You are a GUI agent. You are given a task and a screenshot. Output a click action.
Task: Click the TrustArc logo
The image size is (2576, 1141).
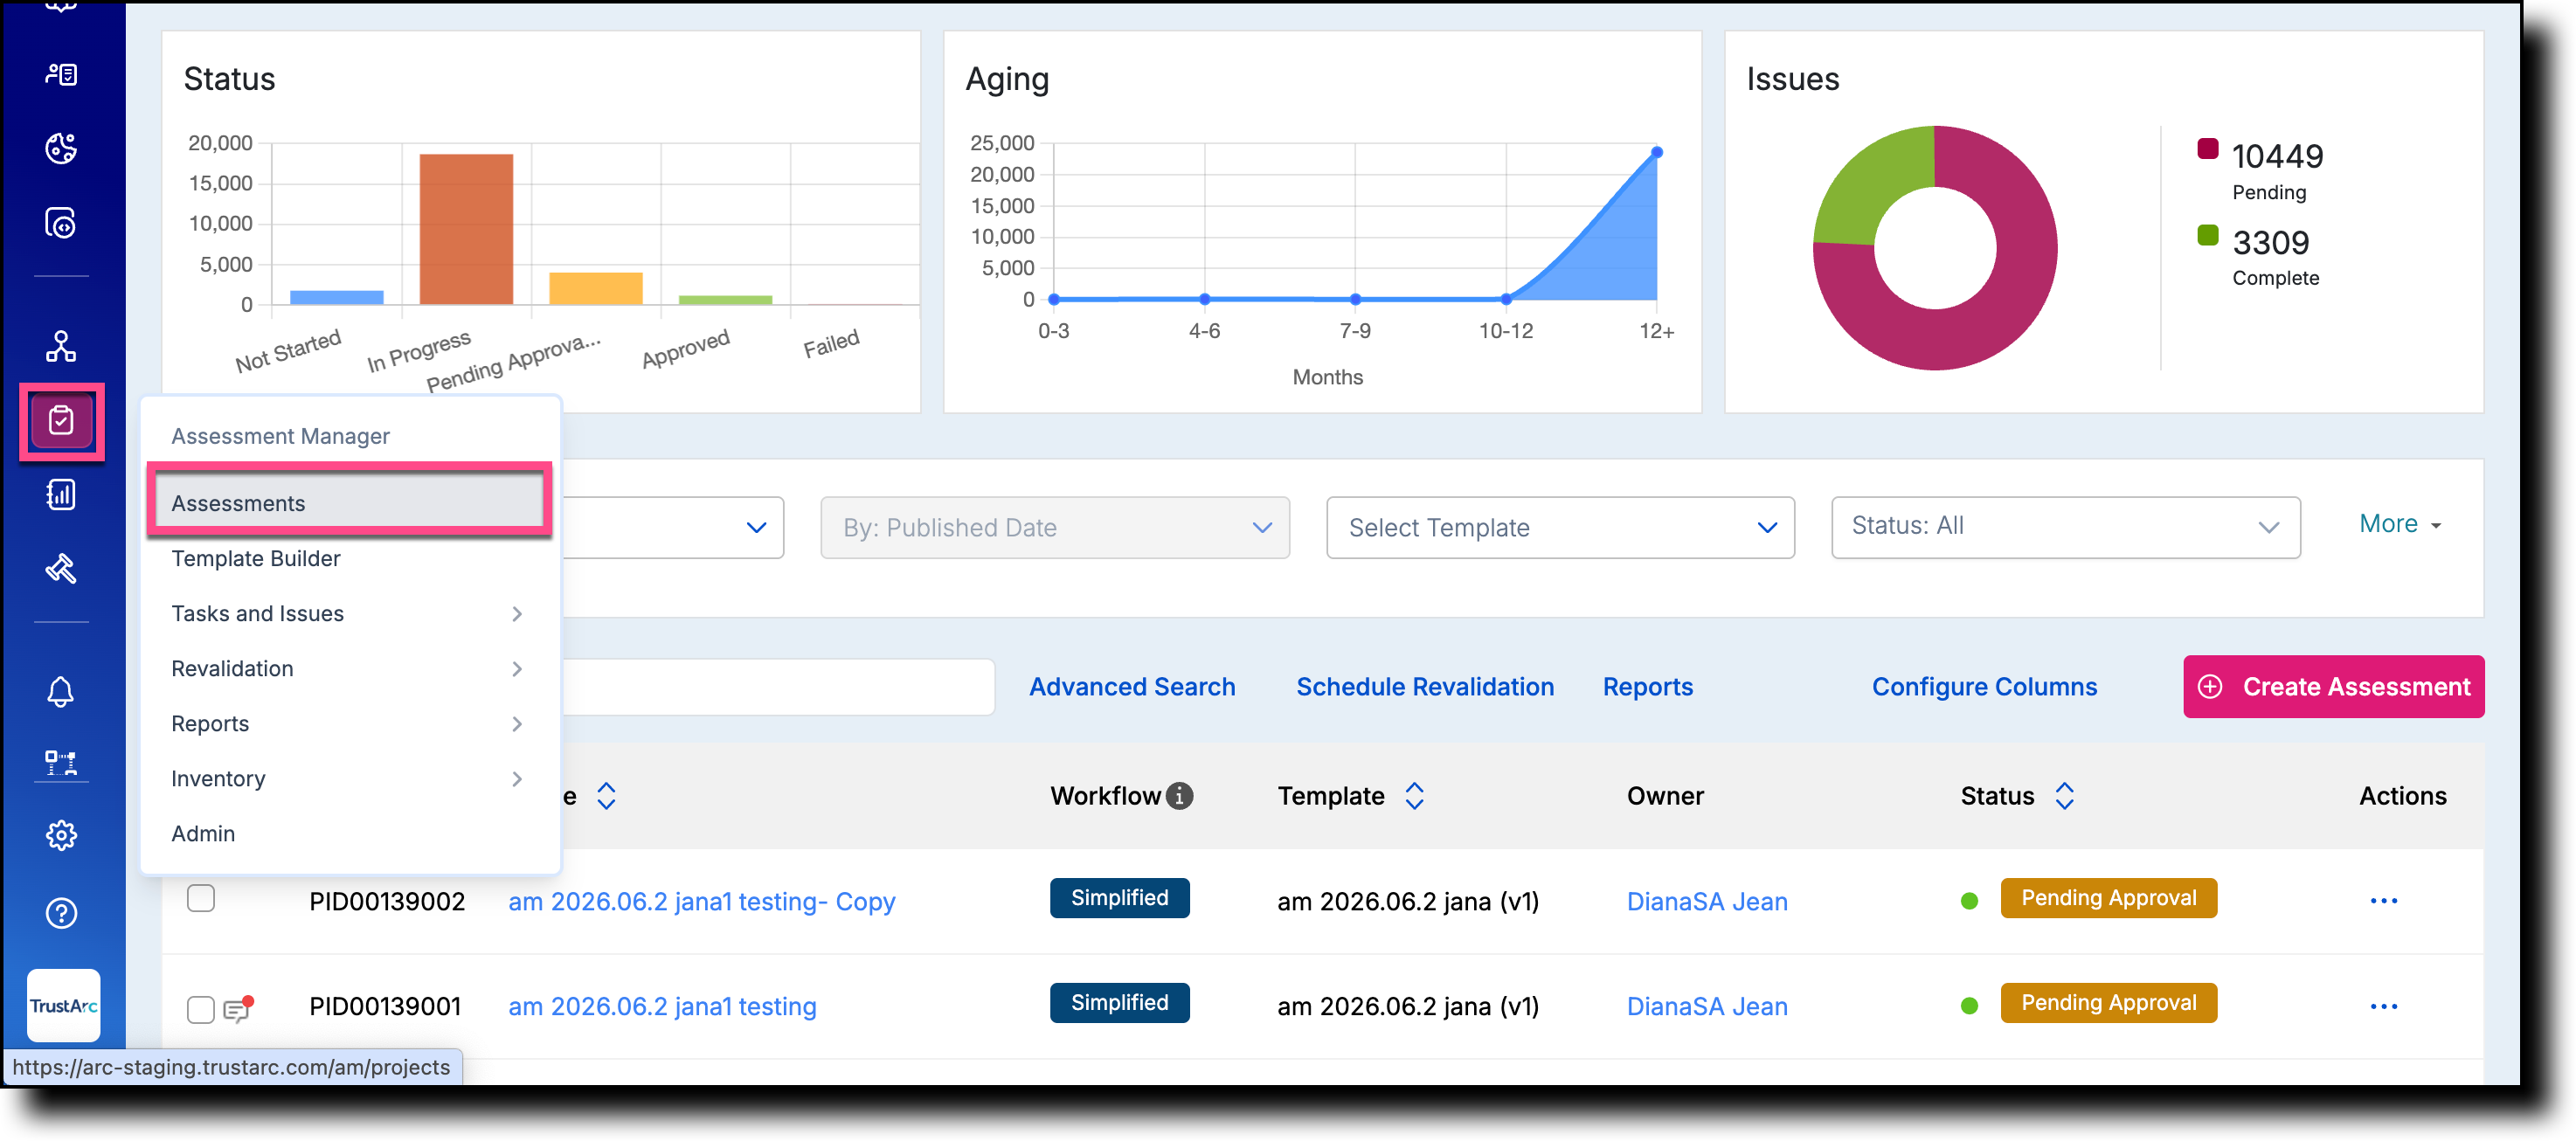point(63,1005)
